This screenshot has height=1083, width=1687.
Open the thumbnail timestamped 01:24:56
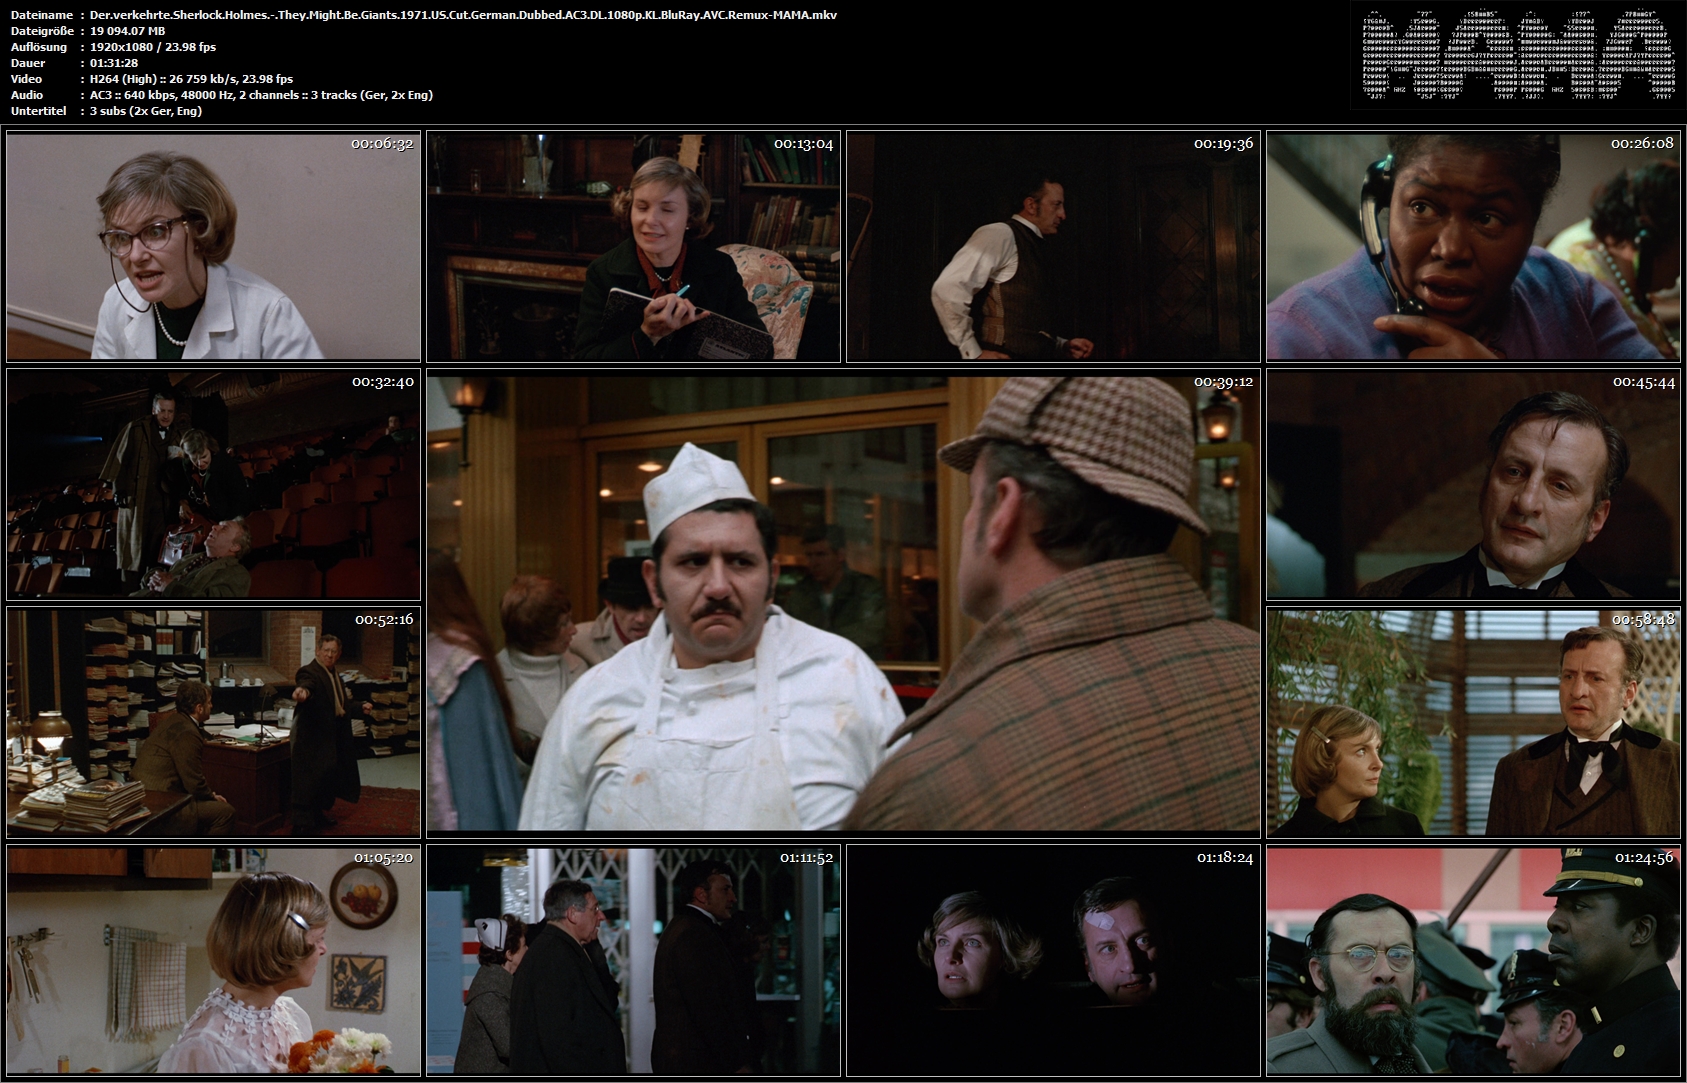tap(1473, 960)
